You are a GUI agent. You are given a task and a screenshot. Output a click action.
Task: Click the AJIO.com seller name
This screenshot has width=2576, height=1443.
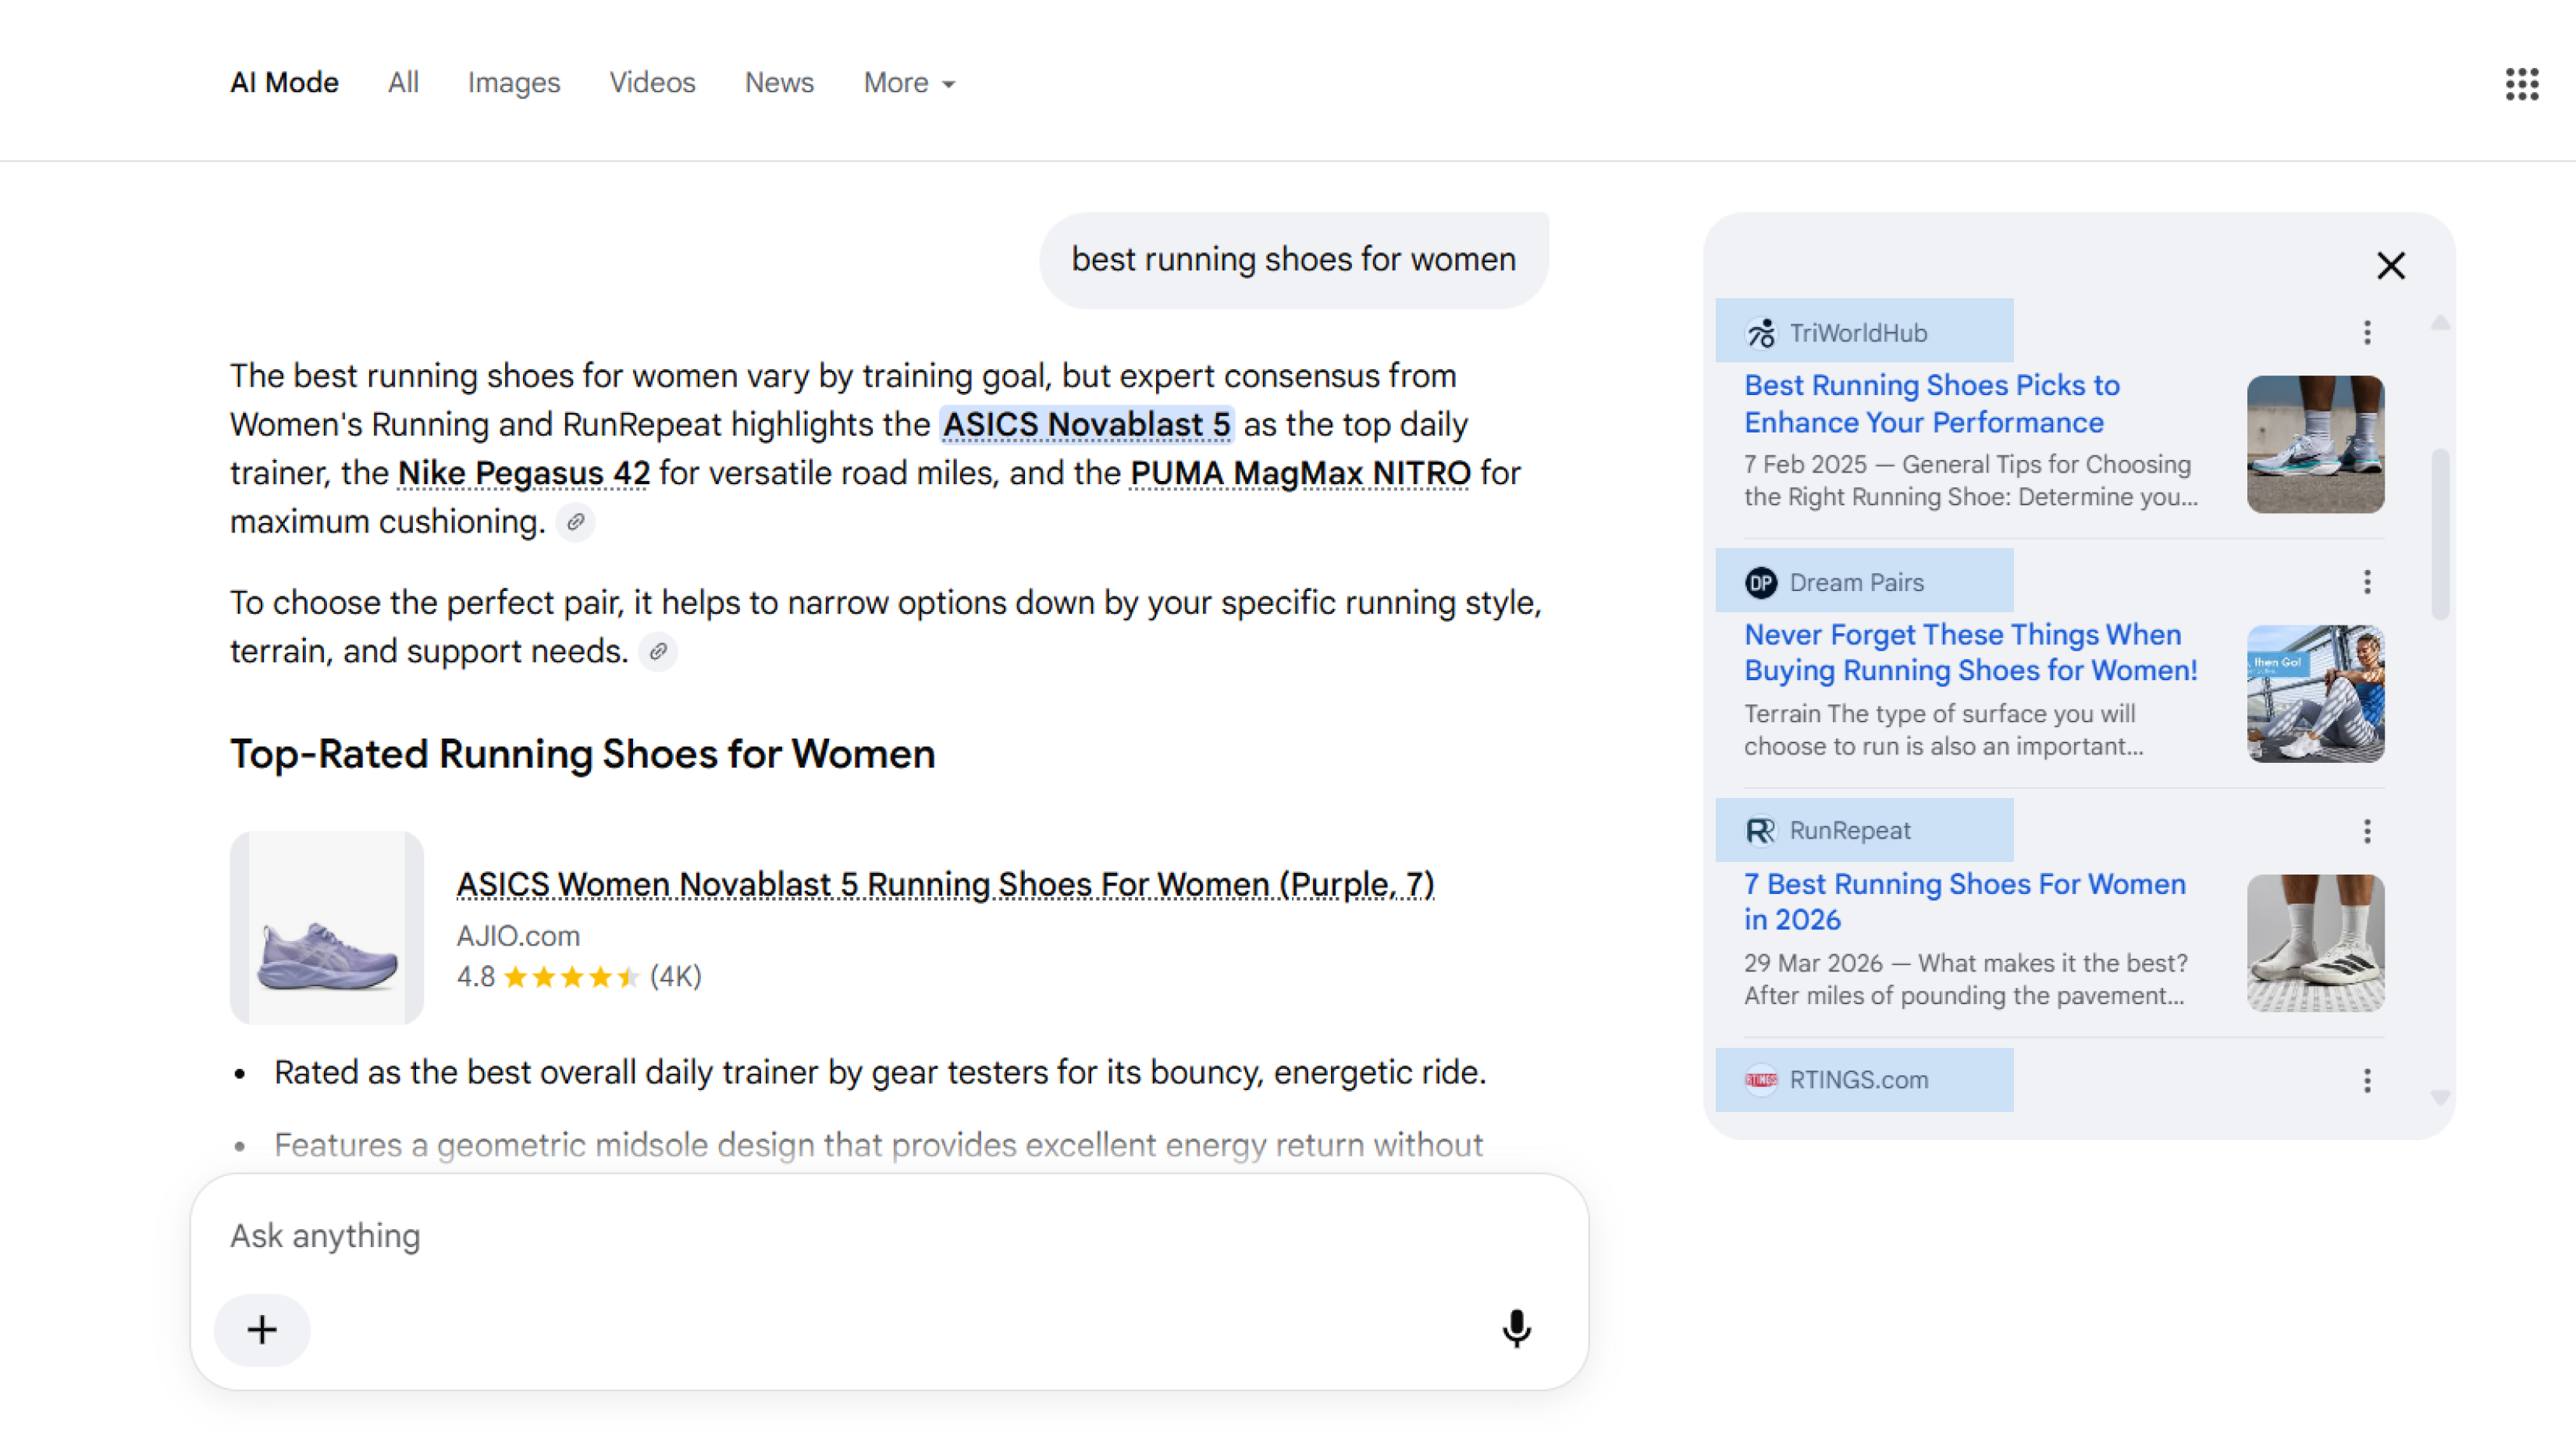518,936
